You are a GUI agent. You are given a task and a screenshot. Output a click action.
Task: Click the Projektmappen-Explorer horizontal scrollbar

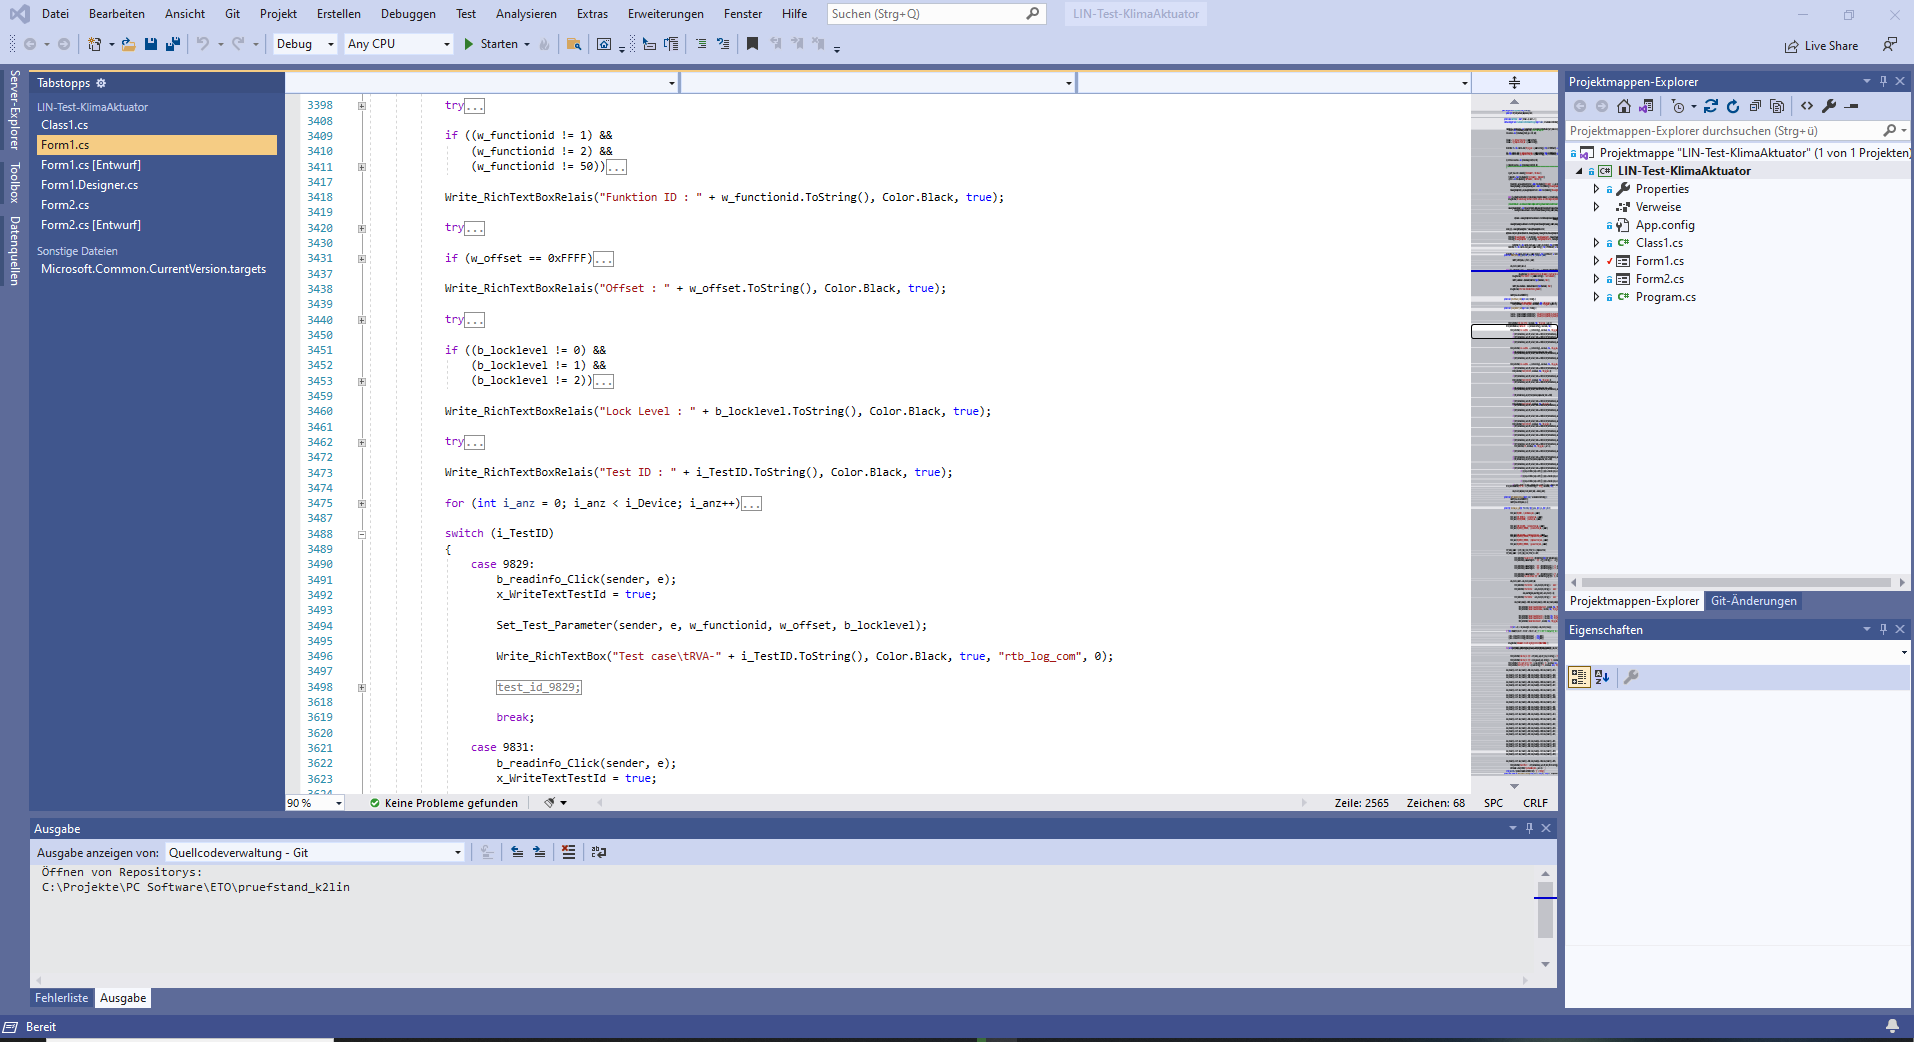pyautogui.click(x=1738, y=582)
